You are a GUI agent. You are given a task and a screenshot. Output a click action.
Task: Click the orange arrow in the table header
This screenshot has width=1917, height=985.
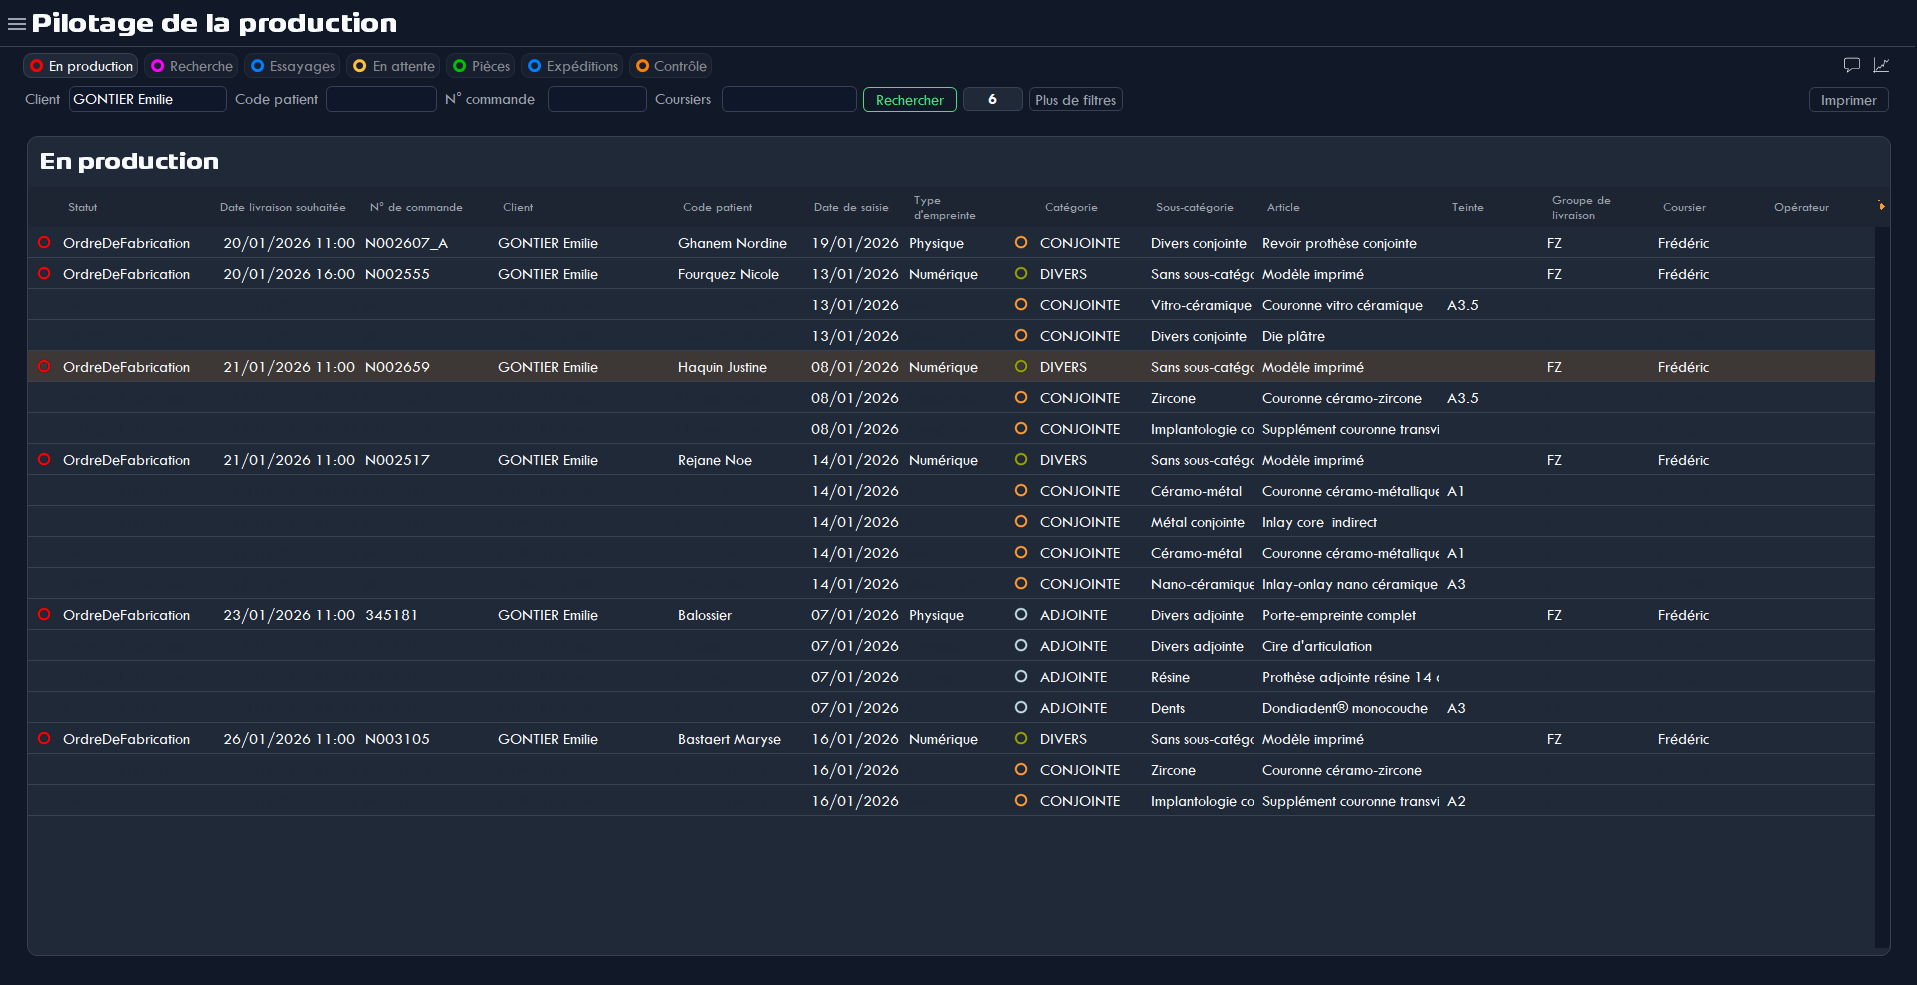click(x=1881, y=207)
